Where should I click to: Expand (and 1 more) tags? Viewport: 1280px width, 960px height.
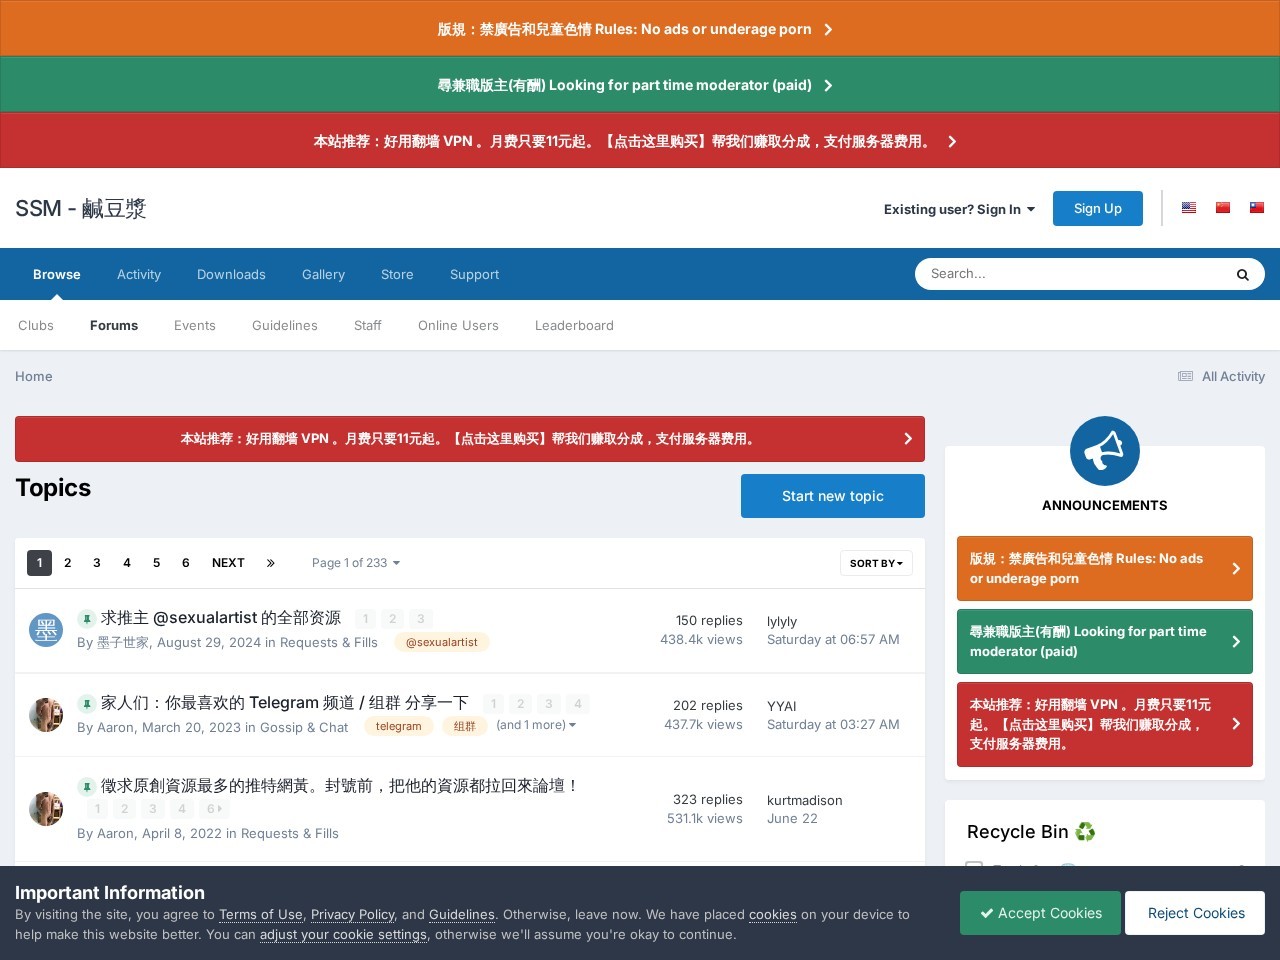click(x=536, y=725)
